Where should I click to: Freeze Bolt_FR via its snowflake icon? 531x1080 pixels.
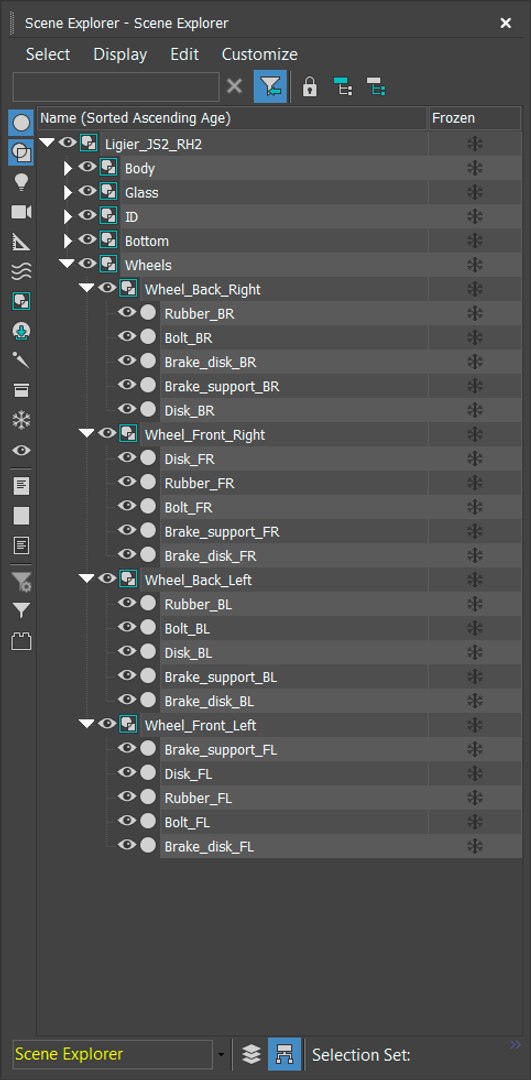pyautogui.click(x=475, y=508)
